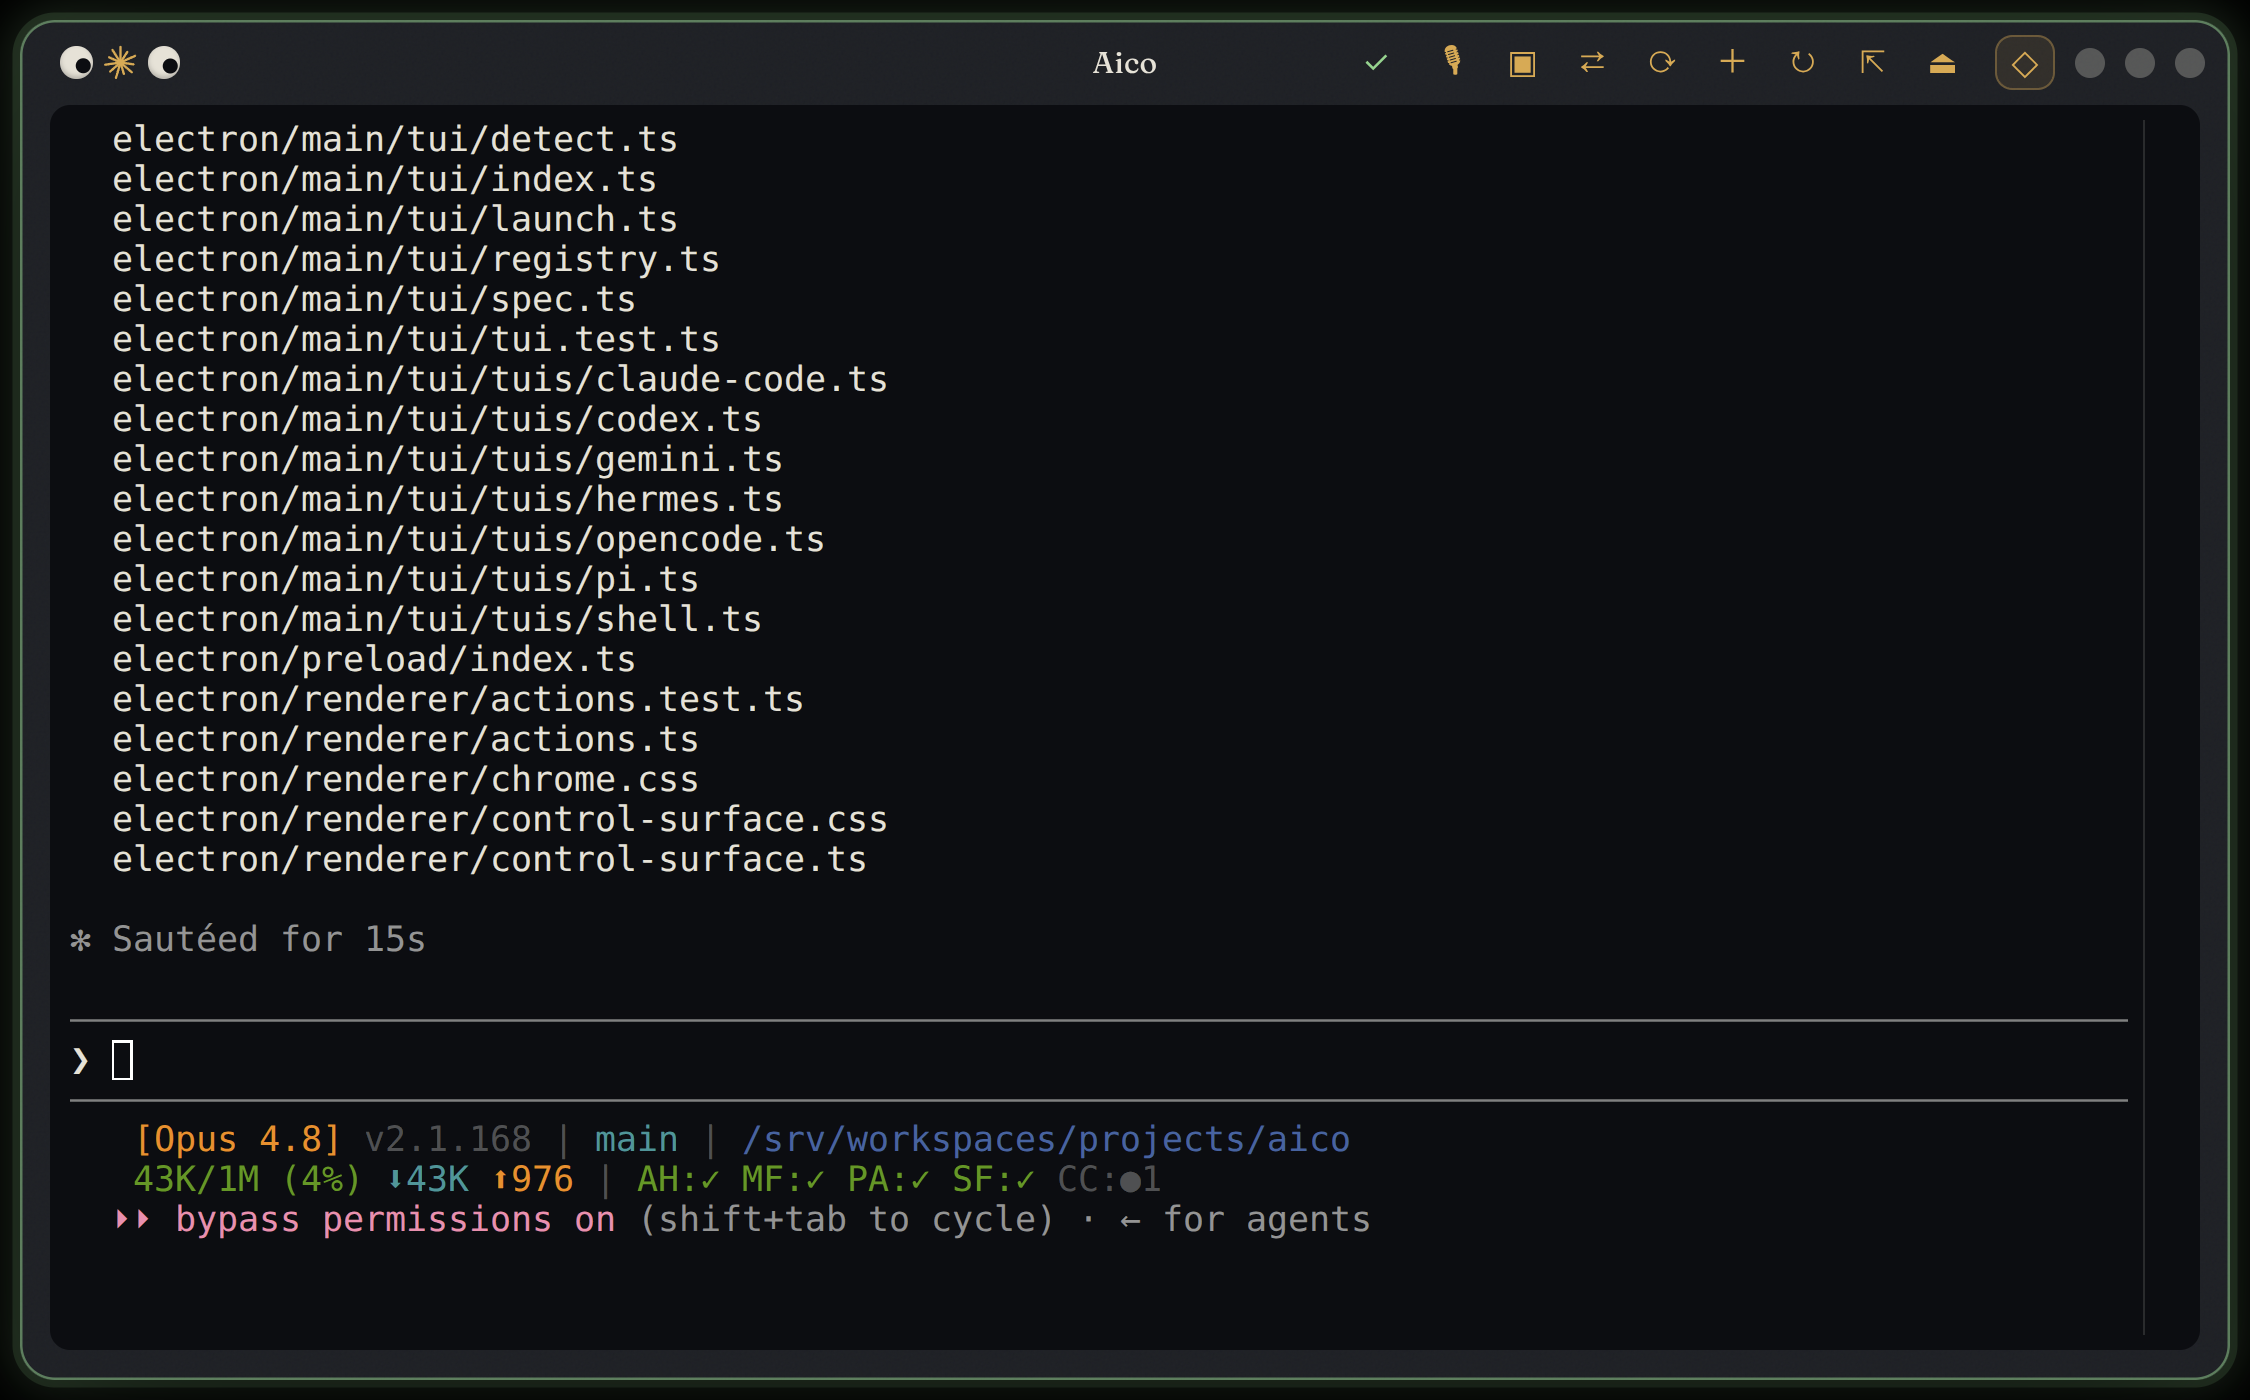
Task: Click electron/renderer/actions.test.ts line
Action: [x=458, y=699]
